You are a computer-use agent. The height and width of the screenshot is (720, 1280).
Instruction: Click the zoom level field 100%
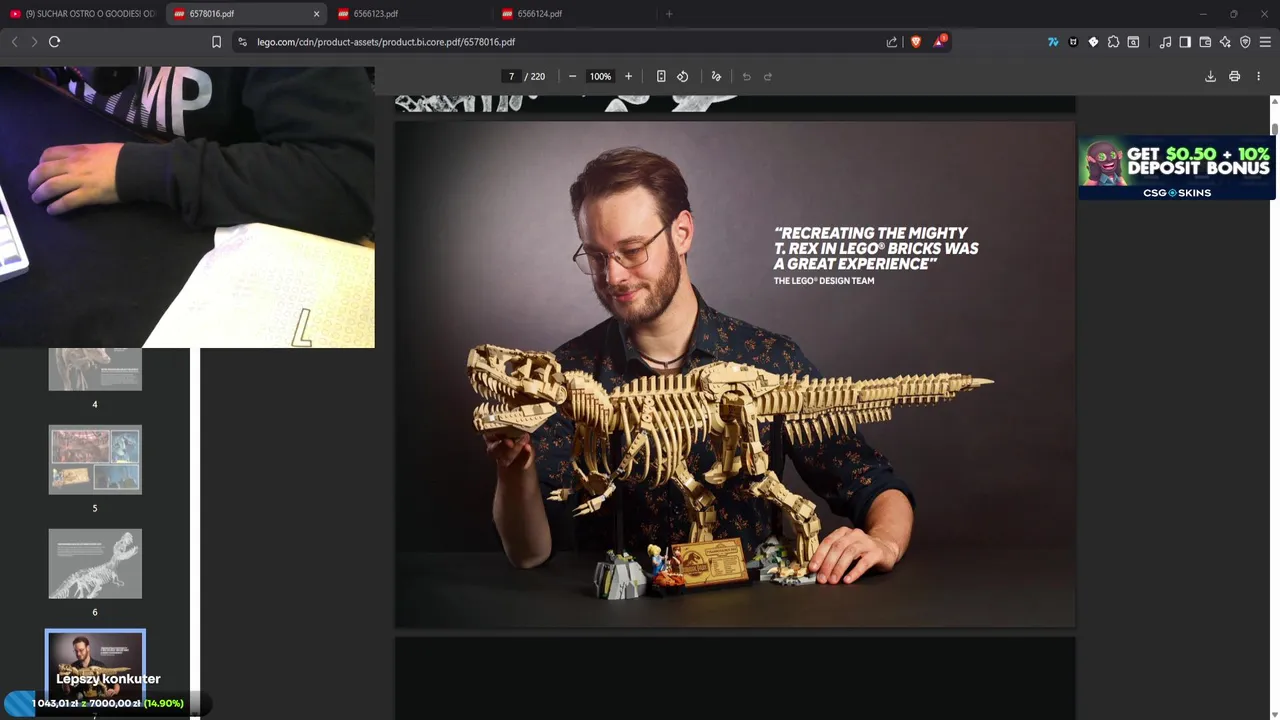point(600,77)
